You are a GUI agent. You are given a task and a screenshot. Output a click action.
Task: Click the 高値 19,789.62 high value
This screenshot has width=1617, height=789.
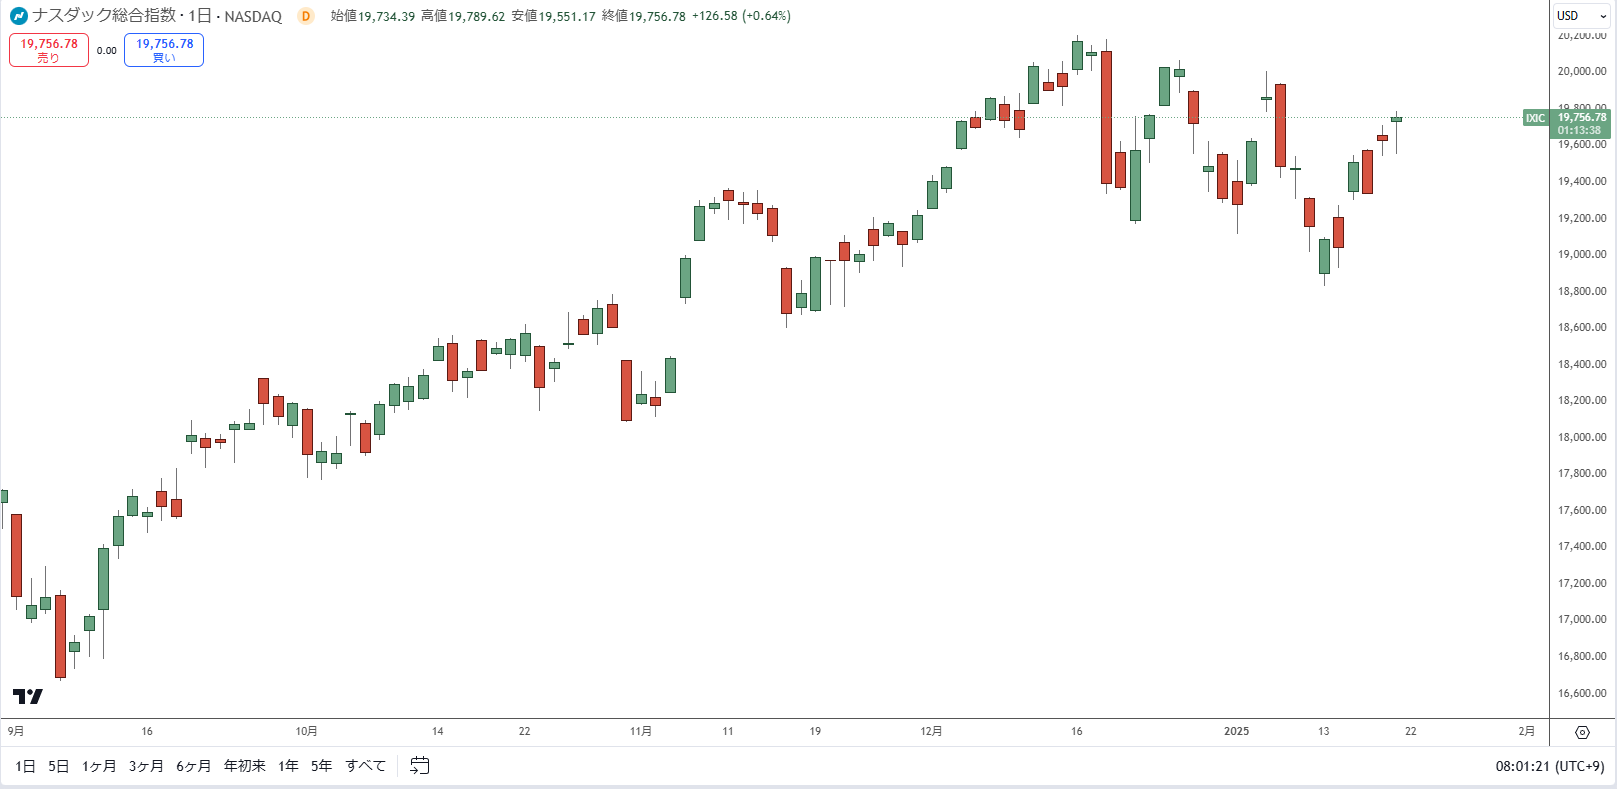[x=463, y=16]
